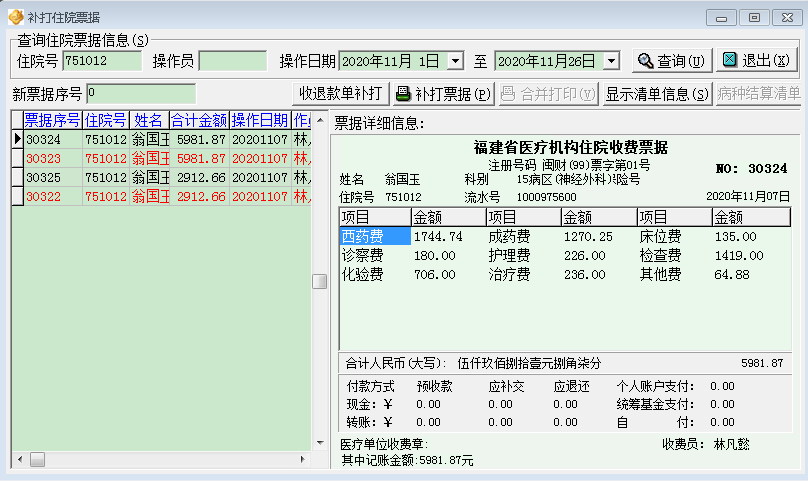The width and height of the screenshot is (808, 481).
Task: Sort by the 票据序号 column header
Action: [53, 120]
